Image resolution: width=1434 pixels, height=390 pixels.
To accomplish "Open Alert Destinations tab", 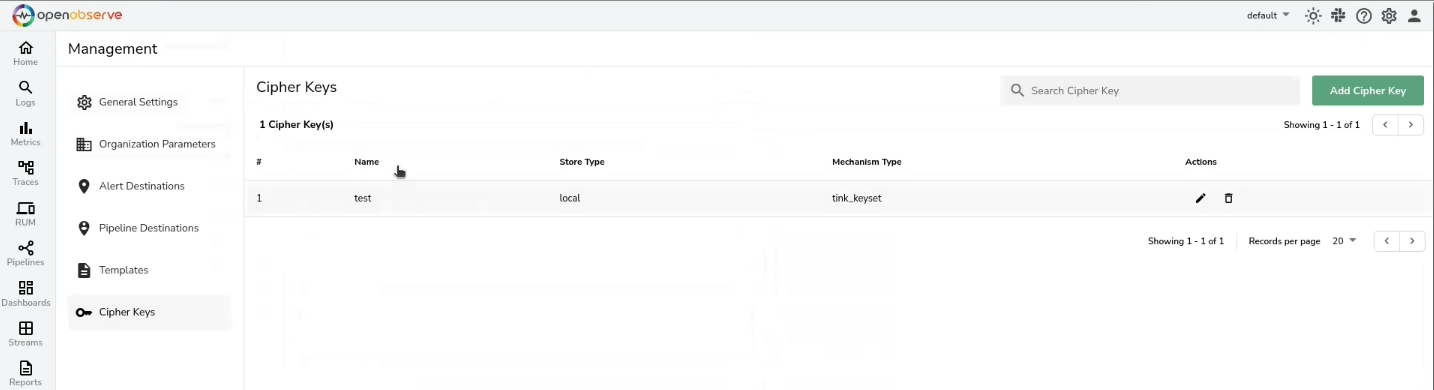I will pyautogui.click(x=149, y=186).
